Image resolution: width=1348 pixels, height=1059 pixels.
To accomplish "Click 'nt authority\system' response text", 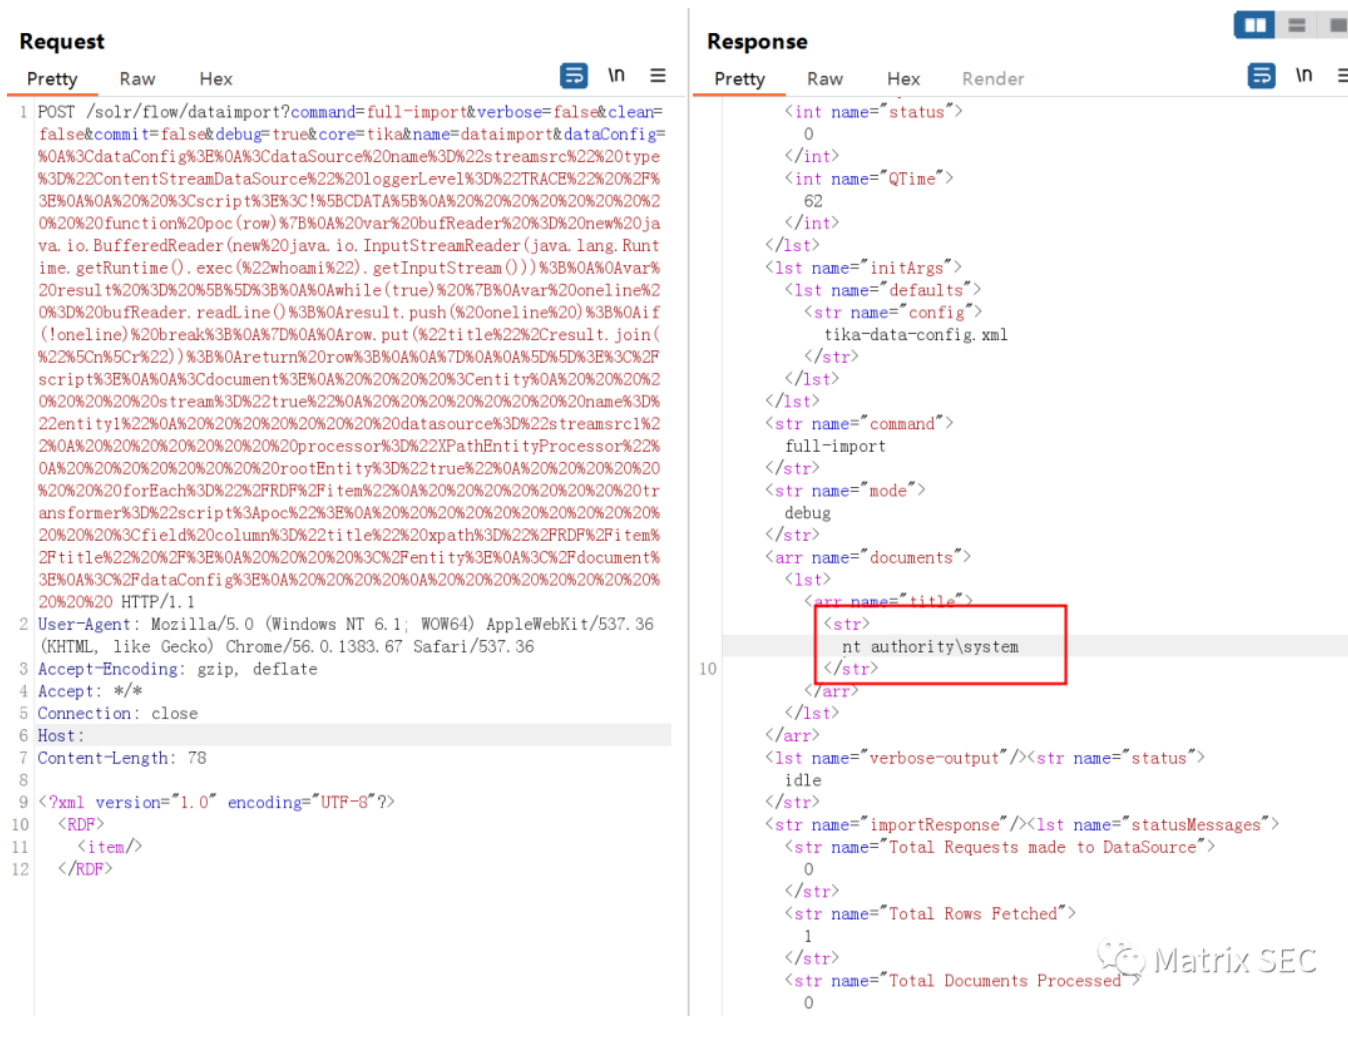I will coord(930,647).
